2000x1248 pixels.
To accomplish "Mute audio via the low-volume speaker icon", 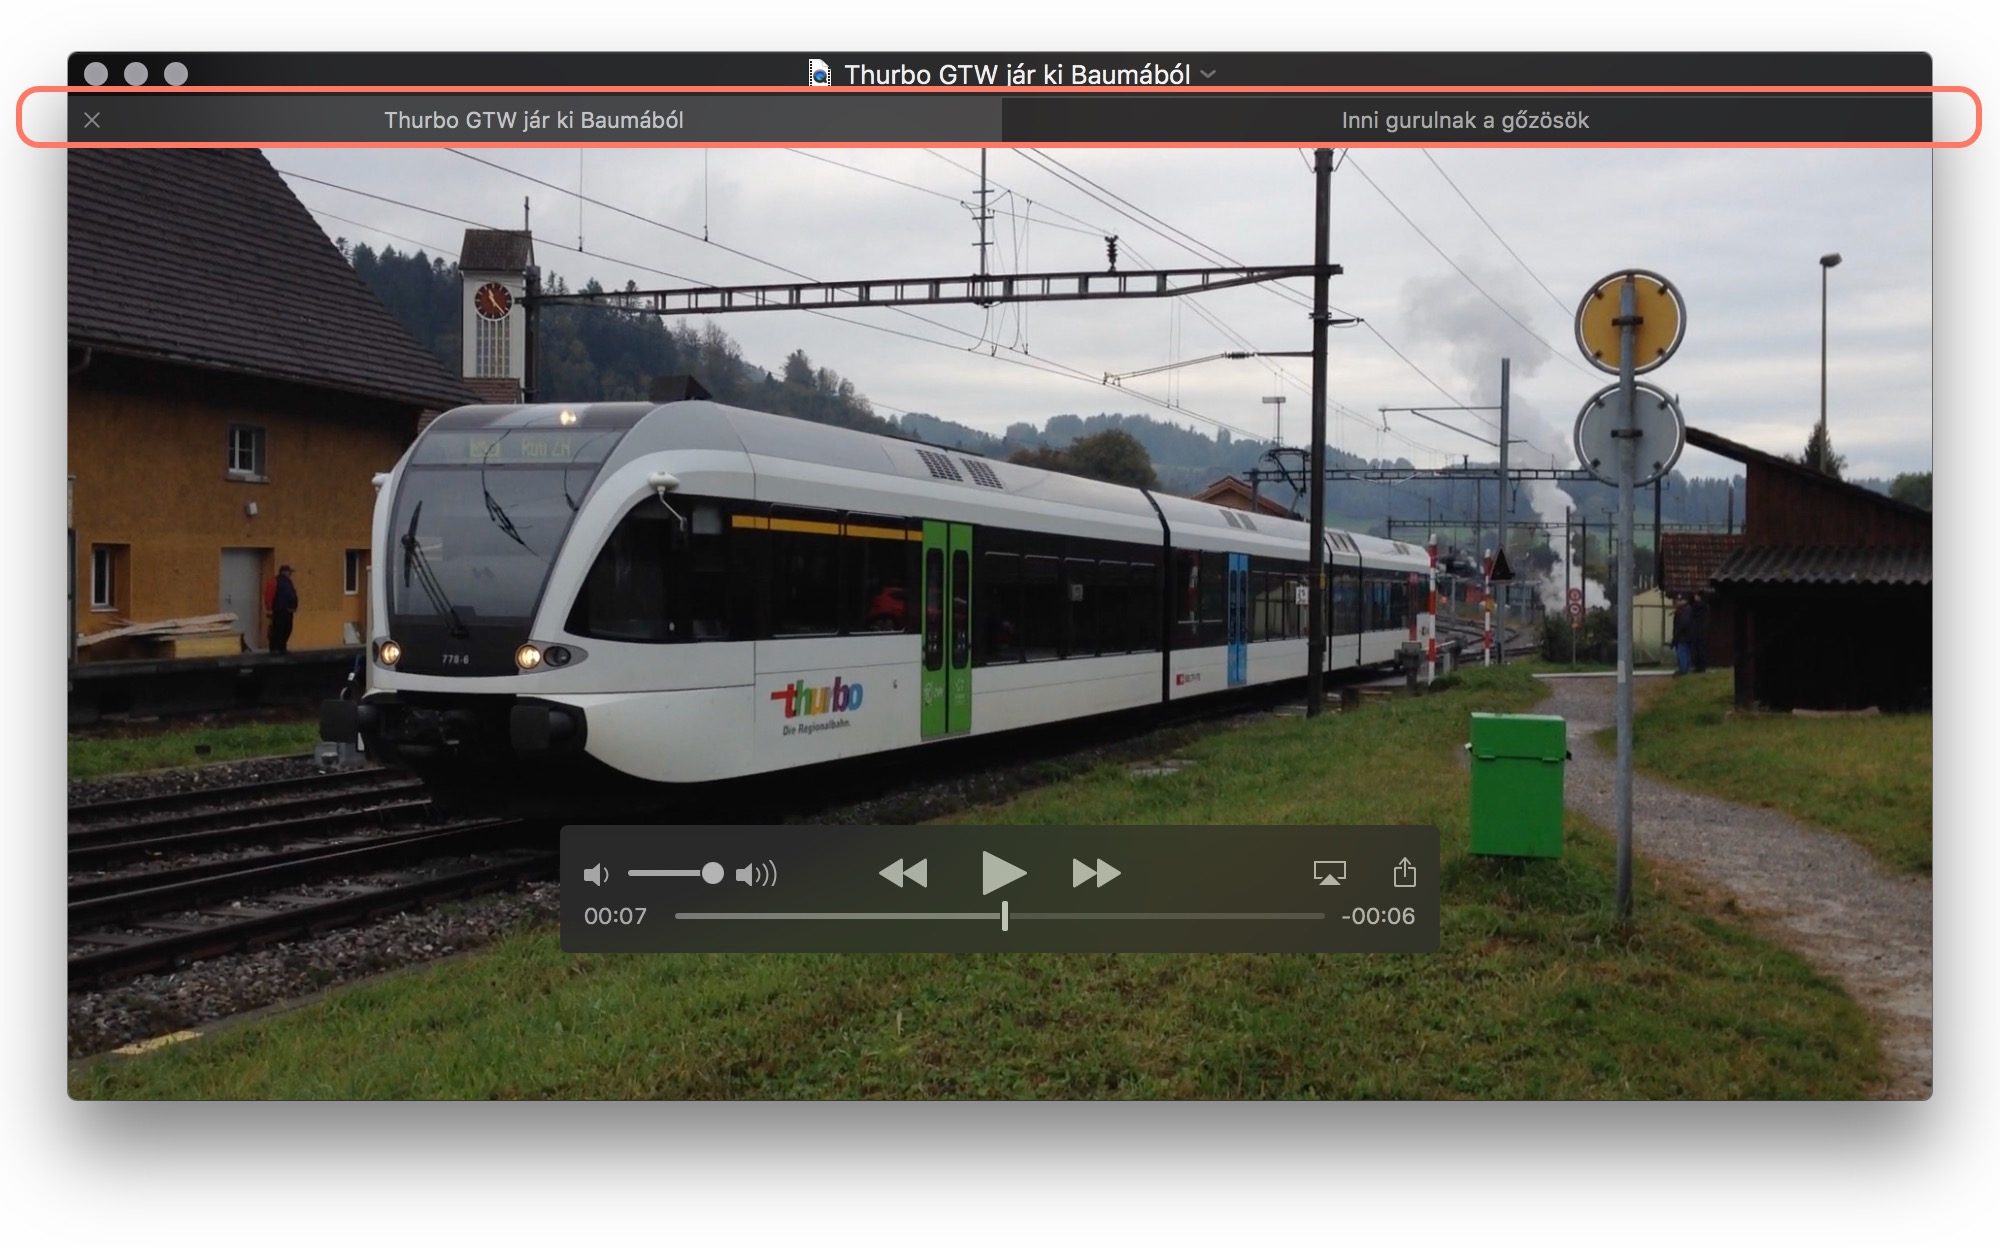I will [x=596, y=875].
